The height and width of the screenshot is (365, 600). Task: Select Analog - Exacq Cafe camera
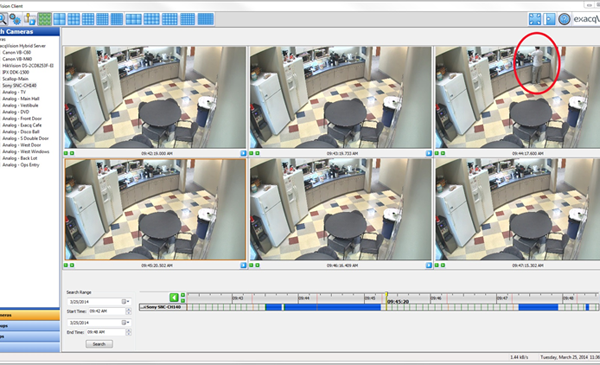pyautogui.click(x=22, y=125)
